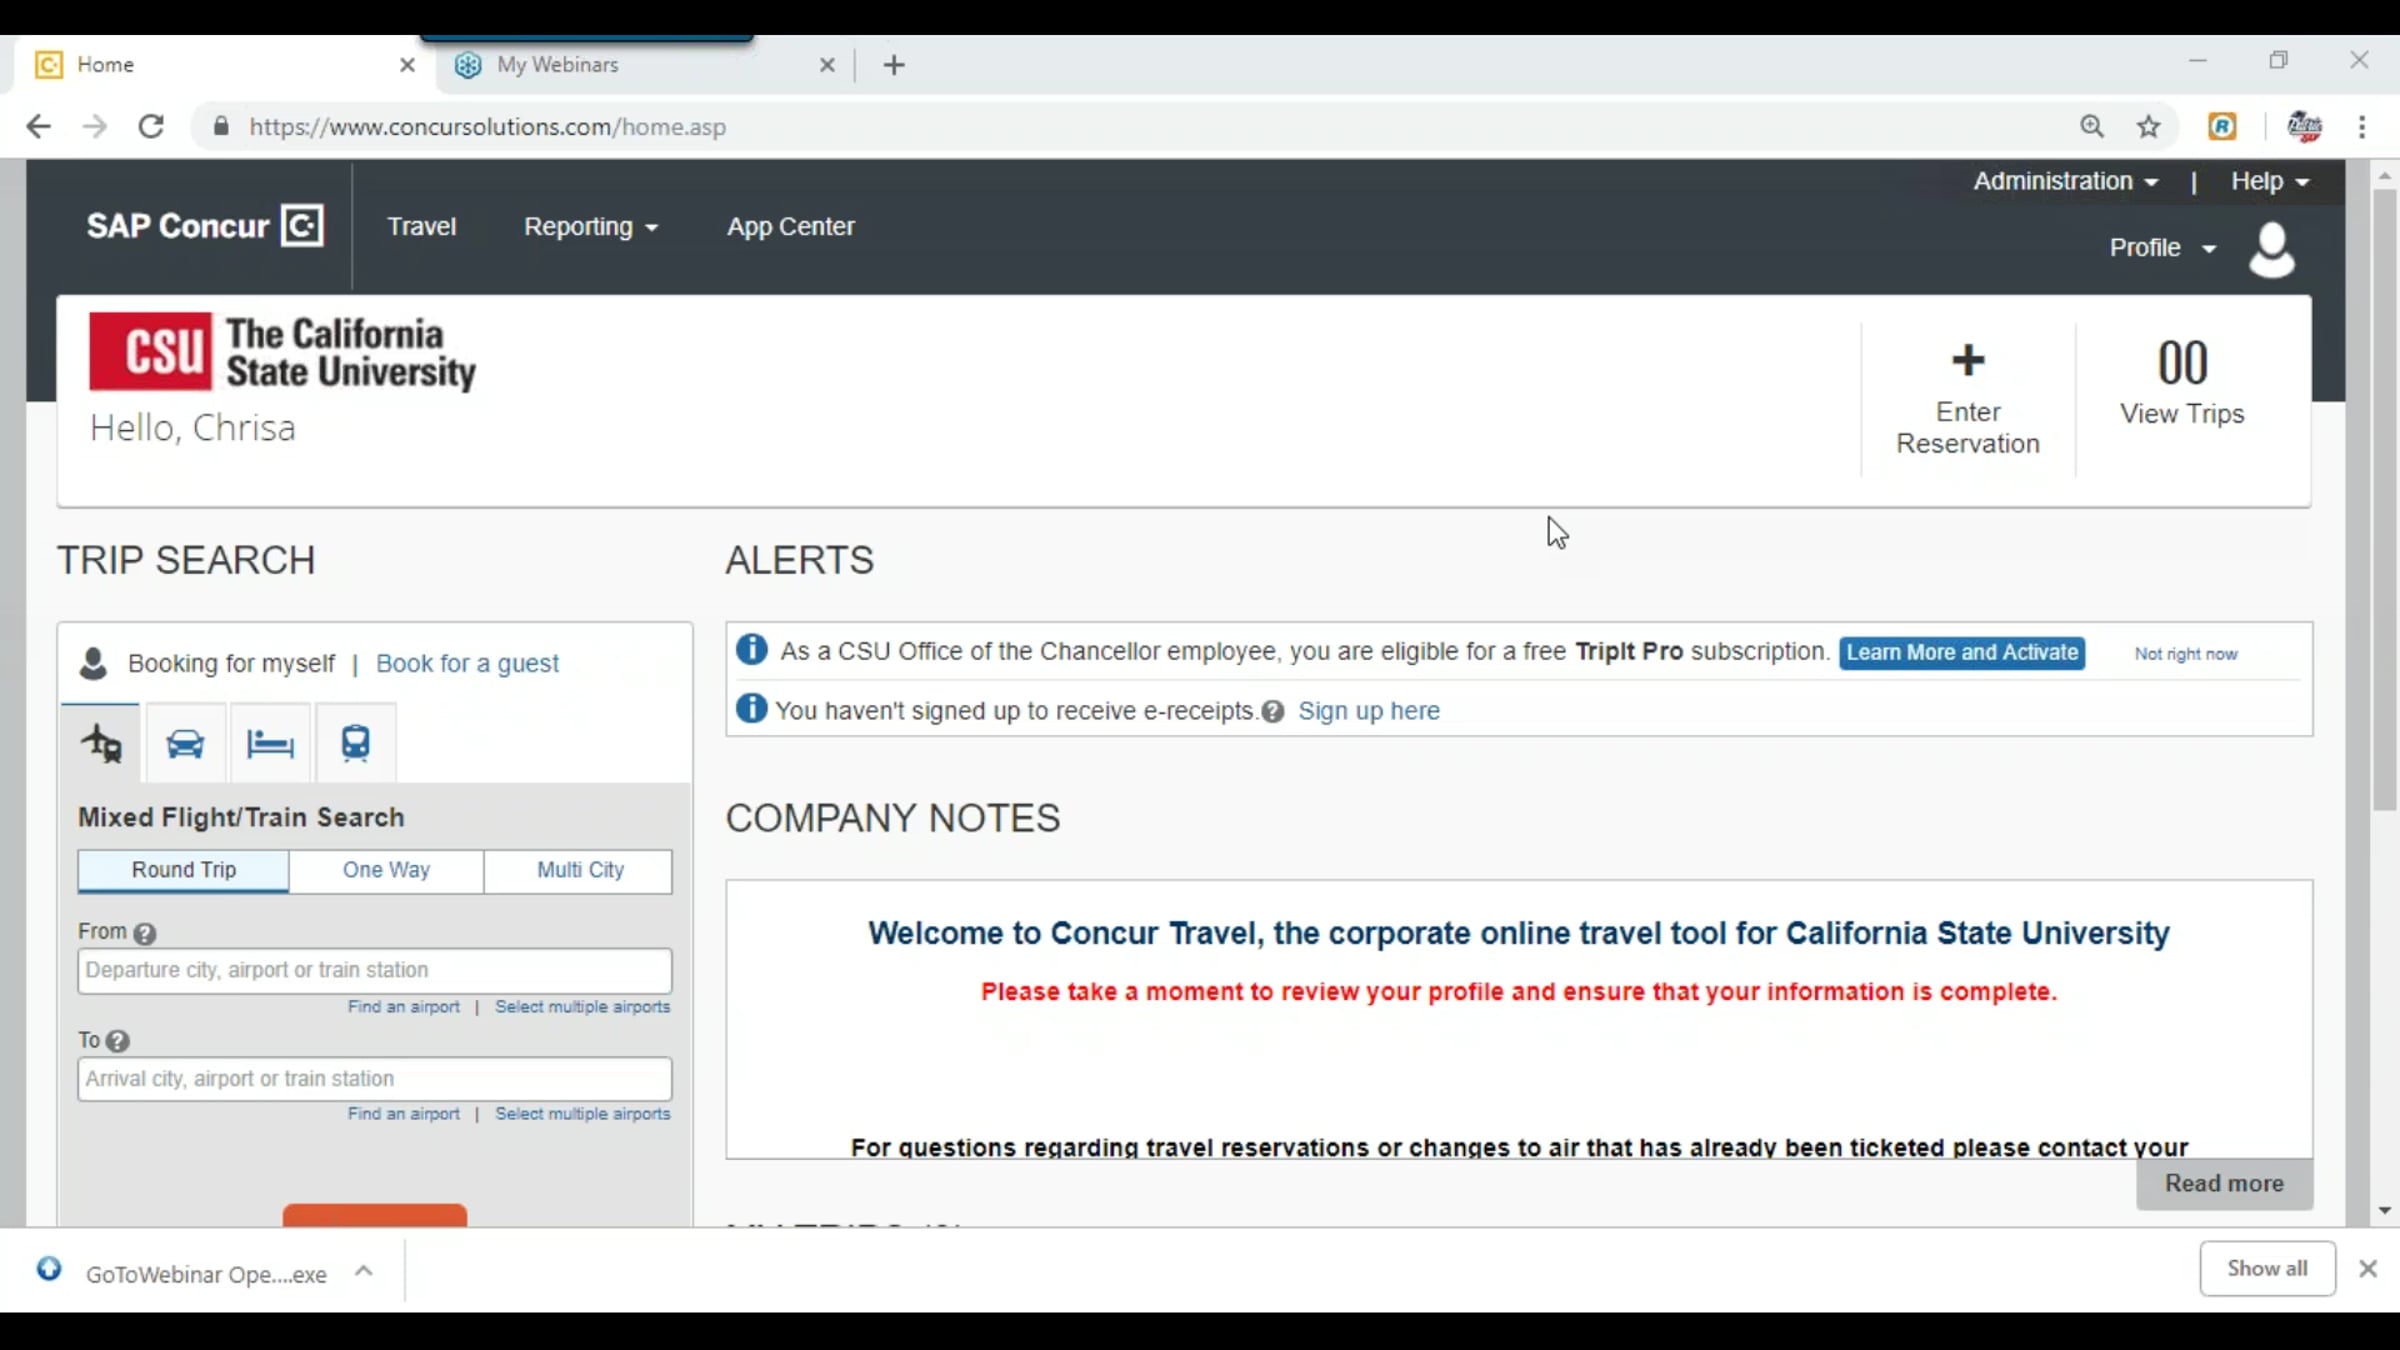Open the Travel menu
The height and width of the screenshot is (1350, 2400).
point(421,227)
